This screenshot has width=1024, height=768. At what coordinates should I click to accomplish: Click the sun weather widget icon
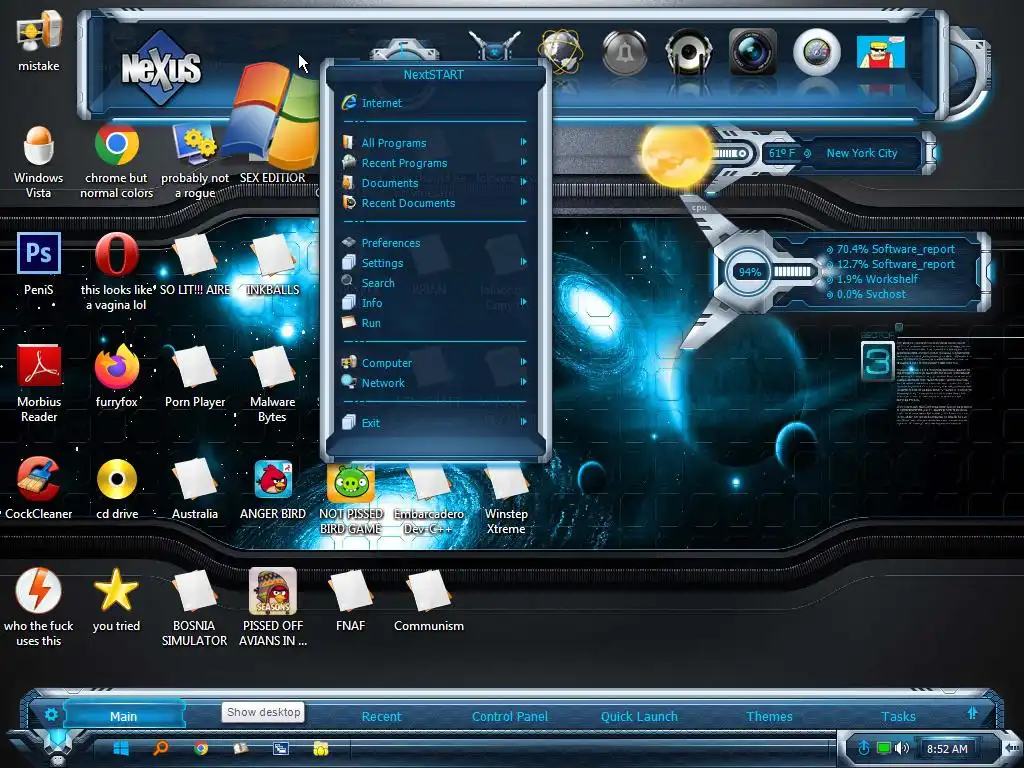pos(675,155)
